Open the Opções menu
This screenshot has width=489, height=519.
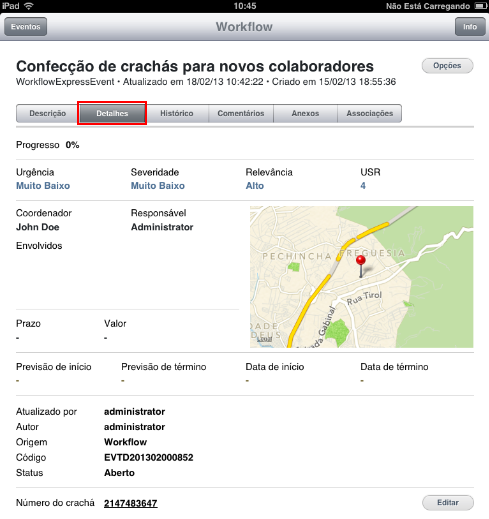tap(447, 65)
